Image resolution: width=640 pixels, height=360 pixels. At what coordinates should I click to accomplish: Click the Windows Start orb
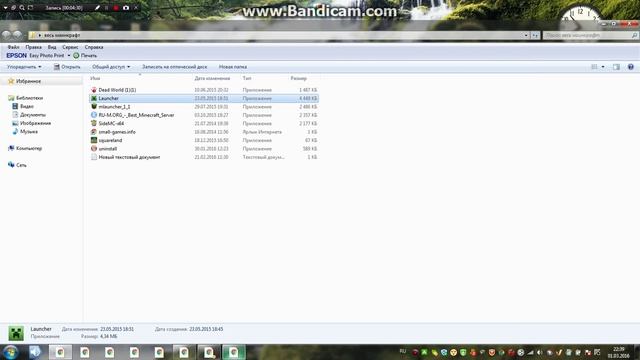[10, 352]
